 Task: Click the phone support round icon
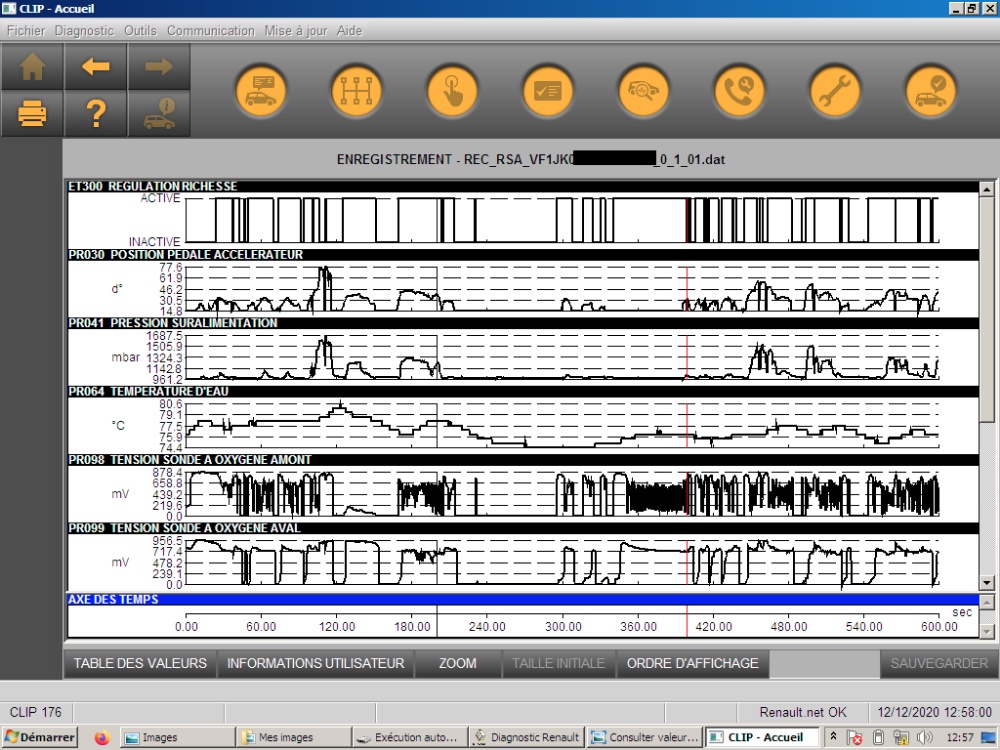pos(739,91)
